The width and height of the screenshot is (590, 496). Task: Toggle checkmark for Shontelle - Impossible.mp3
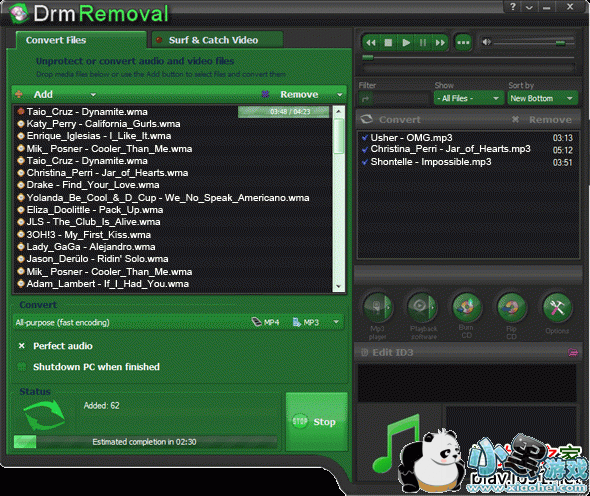(365, 162)
